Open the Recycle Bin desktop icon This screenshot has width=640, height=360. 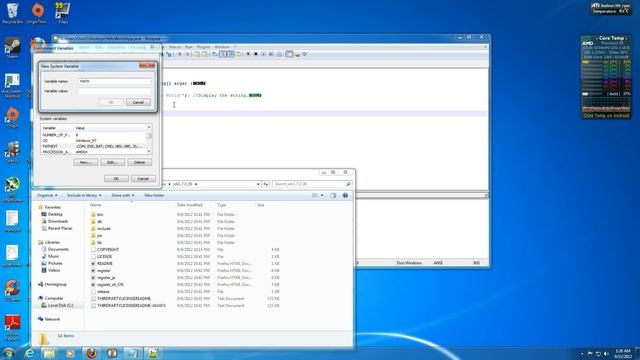click(x=13, y=12)
